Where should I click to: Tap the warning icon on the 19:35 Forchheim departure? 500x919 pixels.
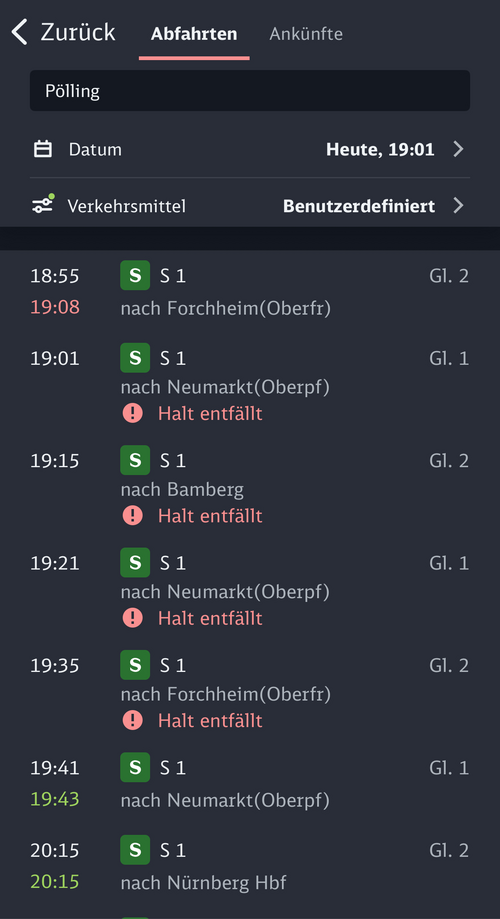tap(132, 720)
